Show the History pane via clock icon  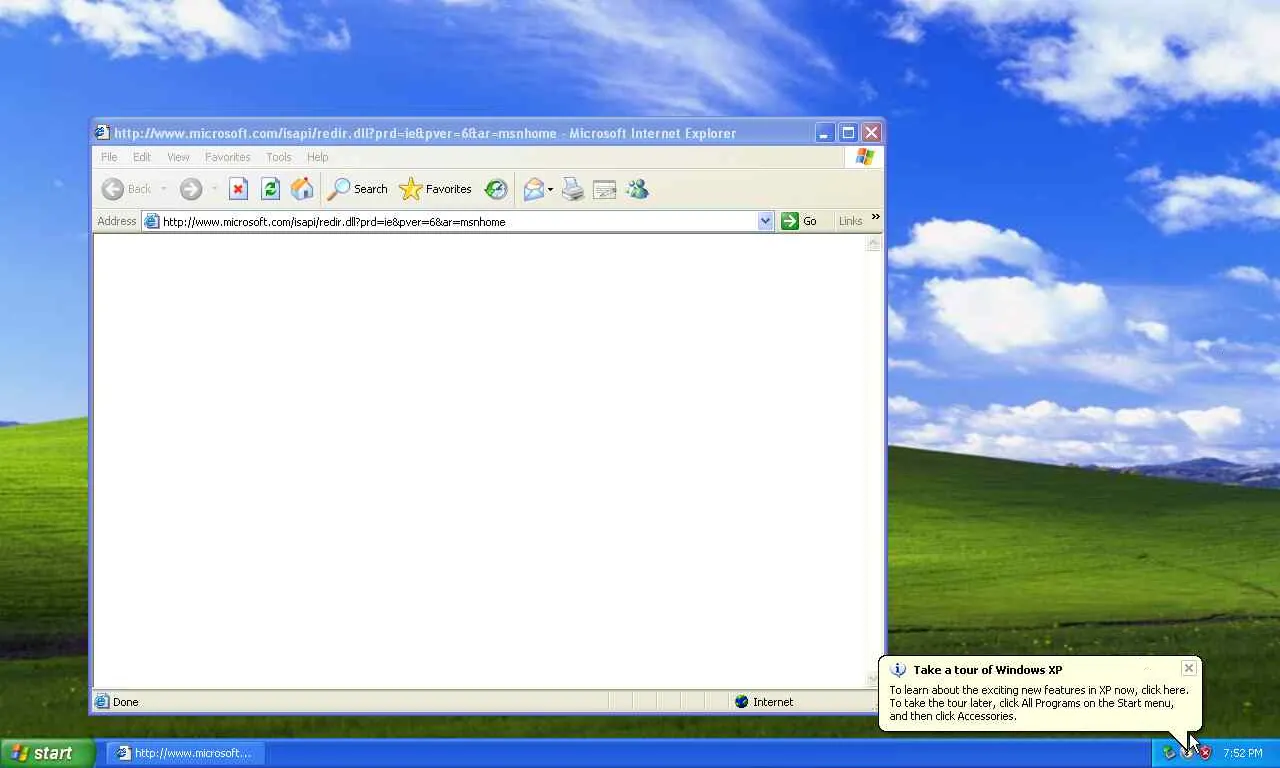tap(496, 189)
